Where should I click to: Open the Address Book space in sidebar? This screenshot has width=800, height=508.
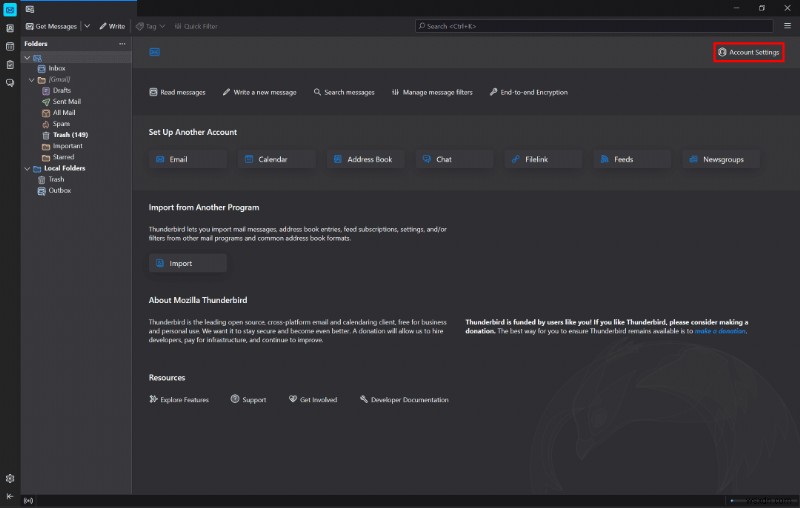click(10, 28)
